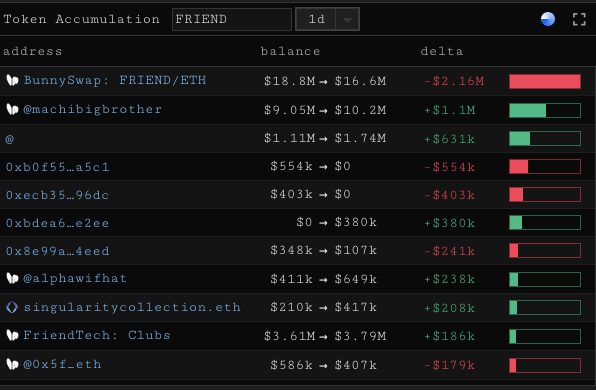Click the ENS icon beside singularitycollection.eth
Screen dimensions: 596x390
pyautogui.click(x=12, y=307)
